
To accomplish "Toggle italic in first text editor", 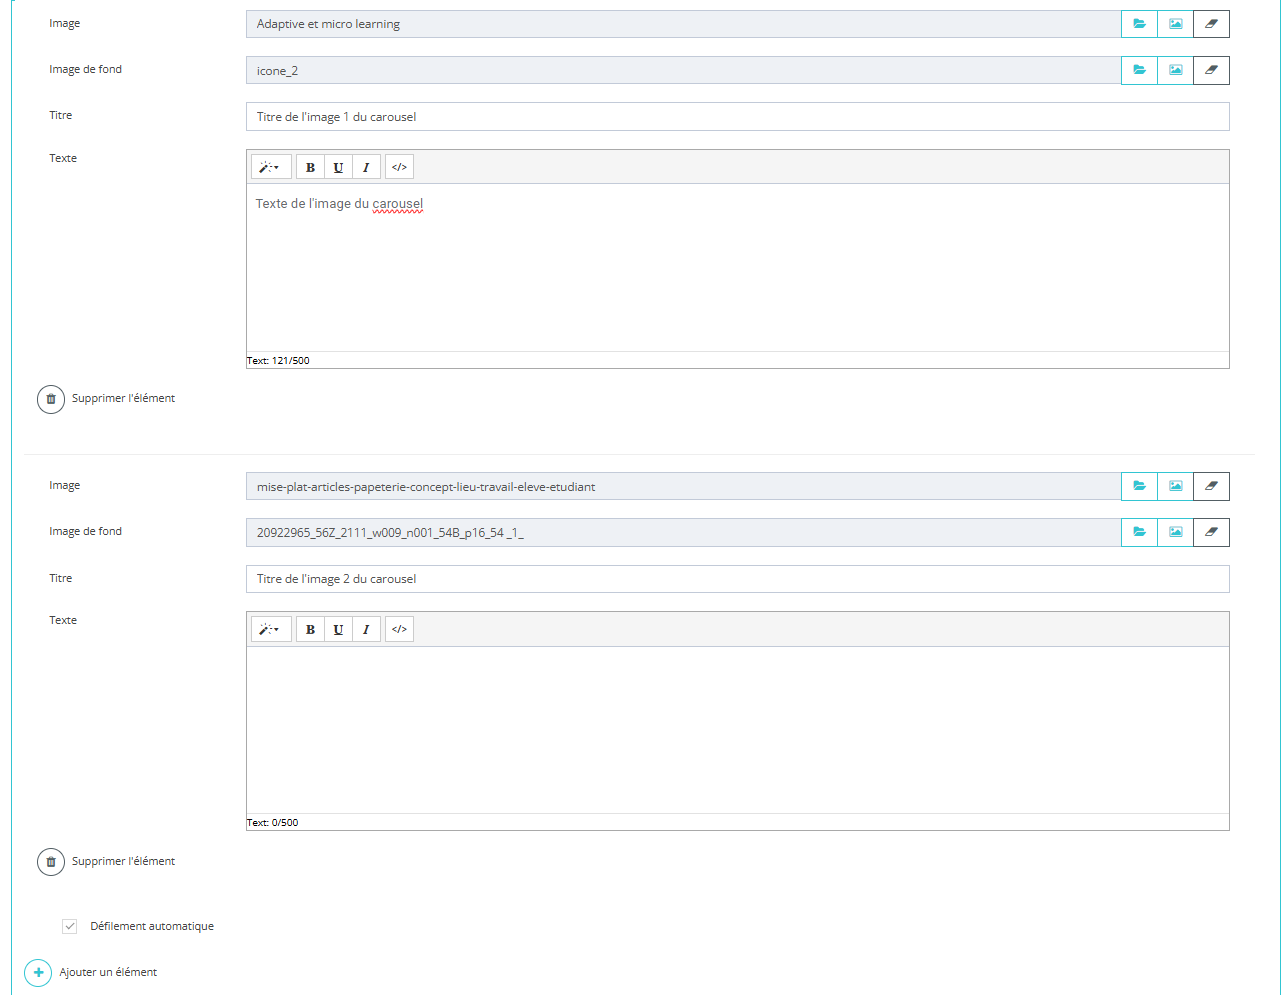I will coord(366,167).
